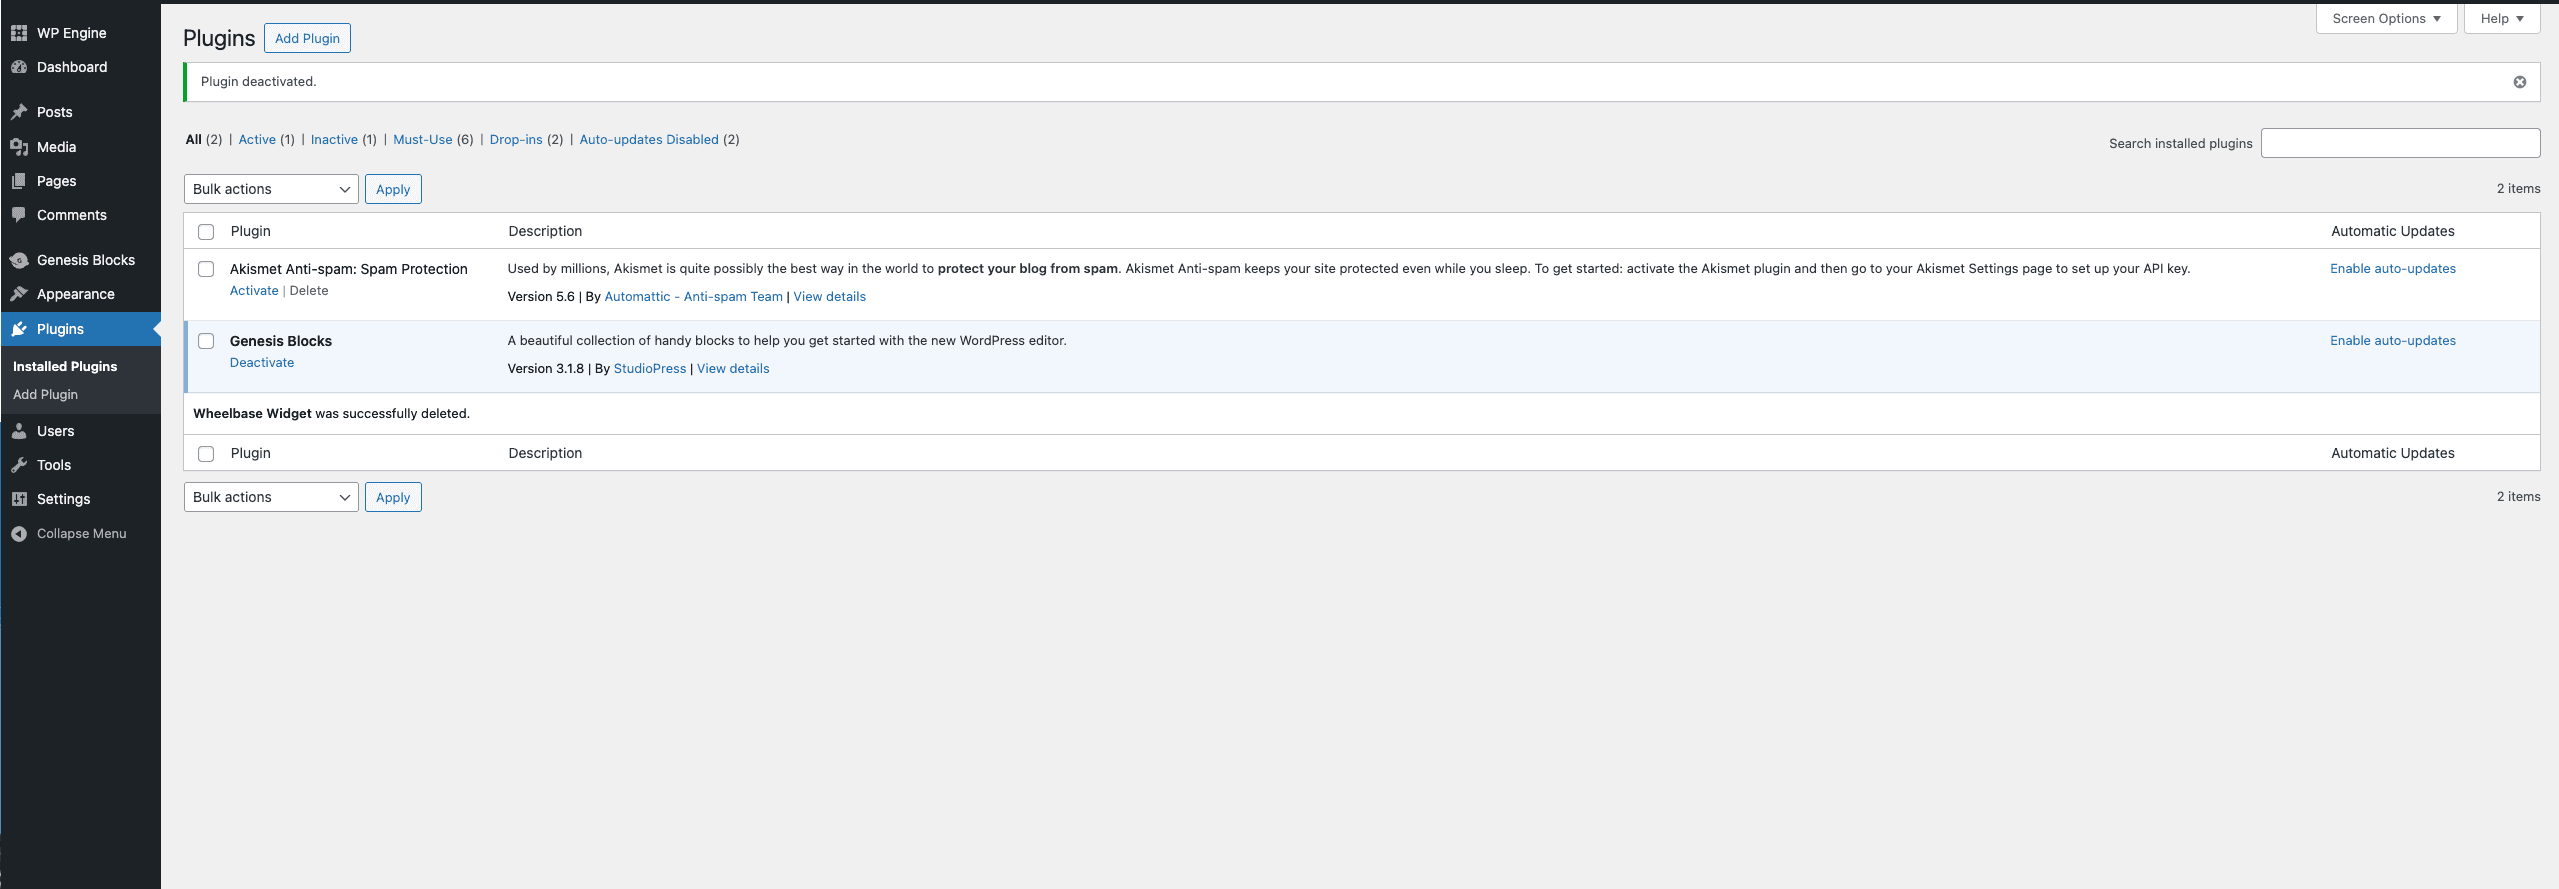
Task: Open the Pages menu
Action: [80, 181]
